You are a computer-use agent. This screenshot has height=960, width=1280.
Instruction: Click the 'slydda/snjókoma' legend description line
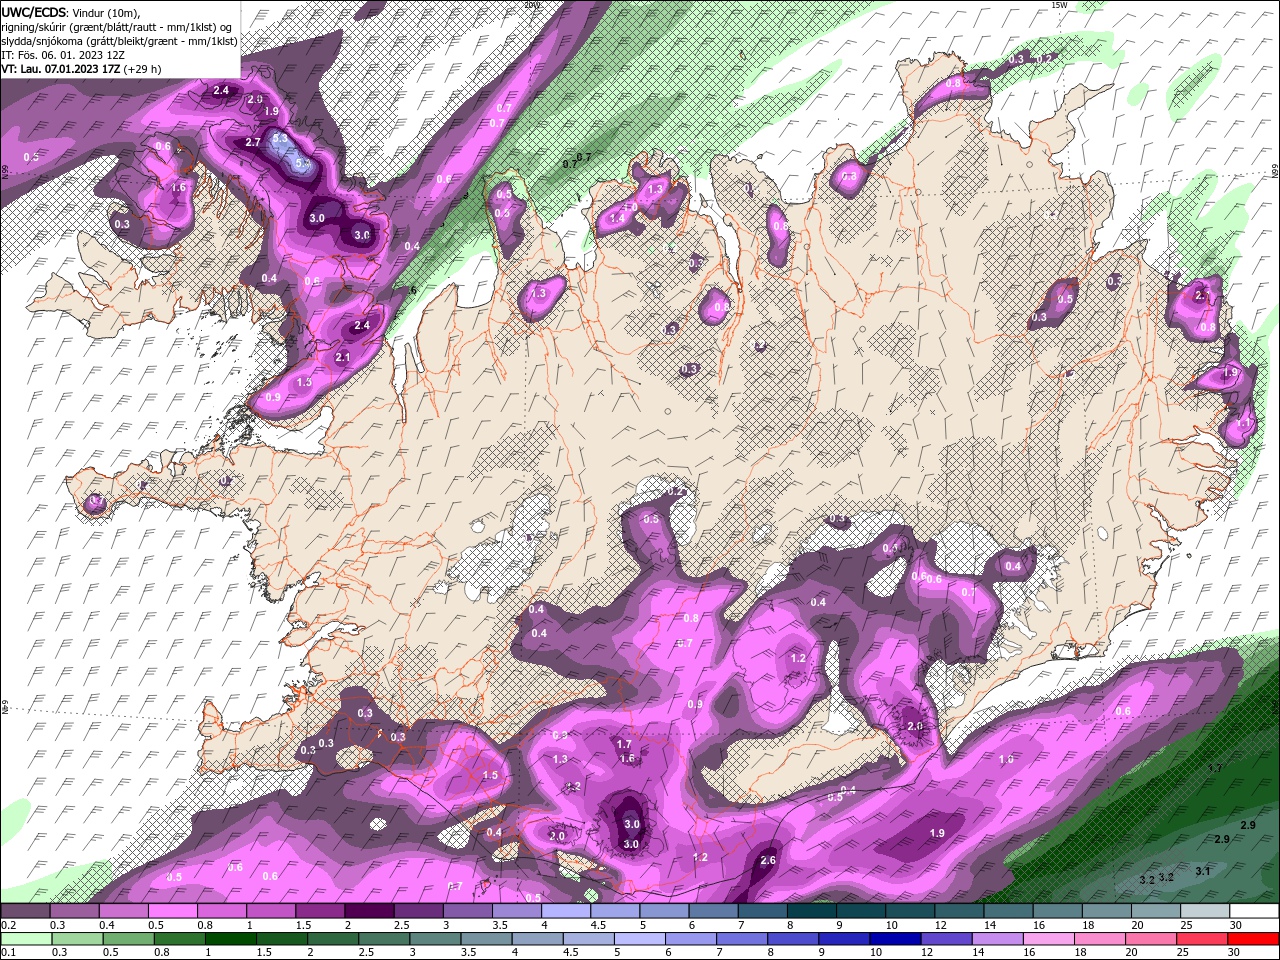point(119,40)
